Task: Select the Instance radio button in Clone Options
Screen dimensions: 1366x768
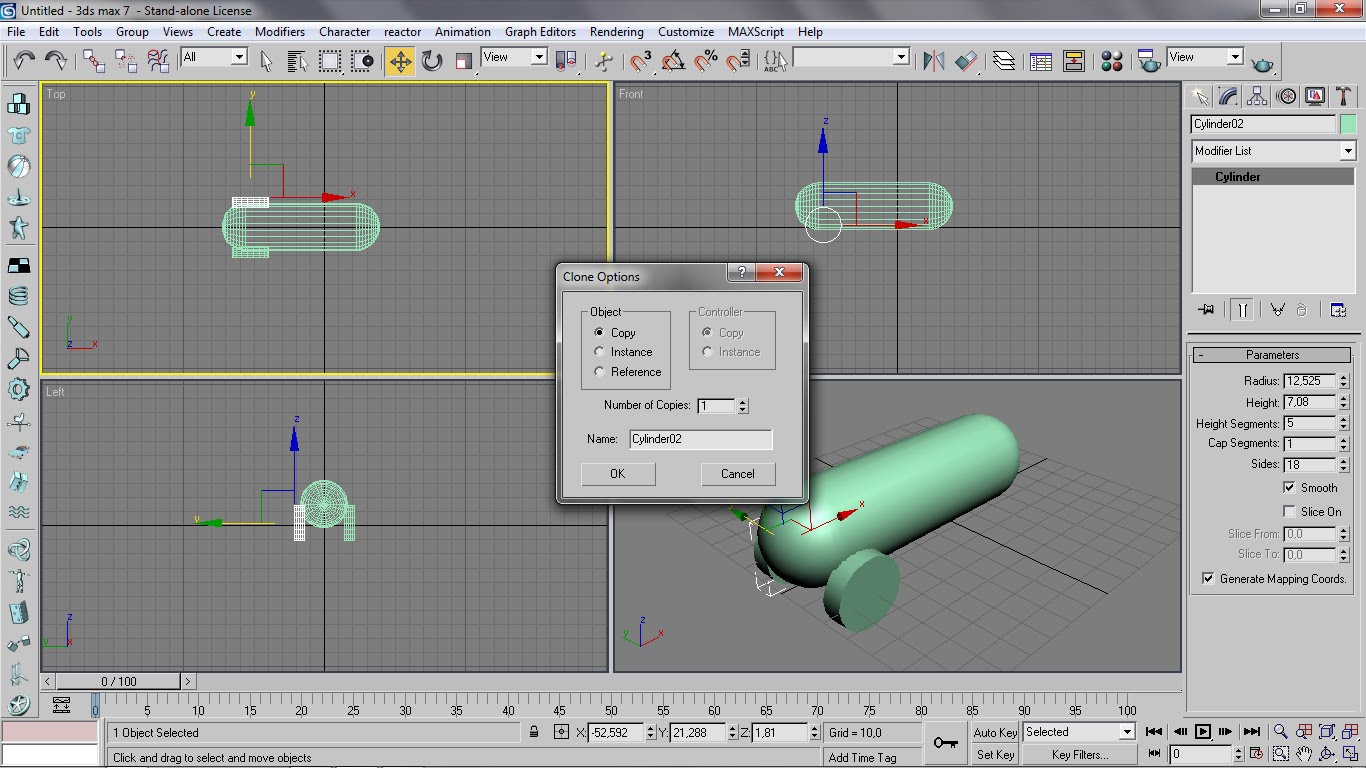Action: 598,352
